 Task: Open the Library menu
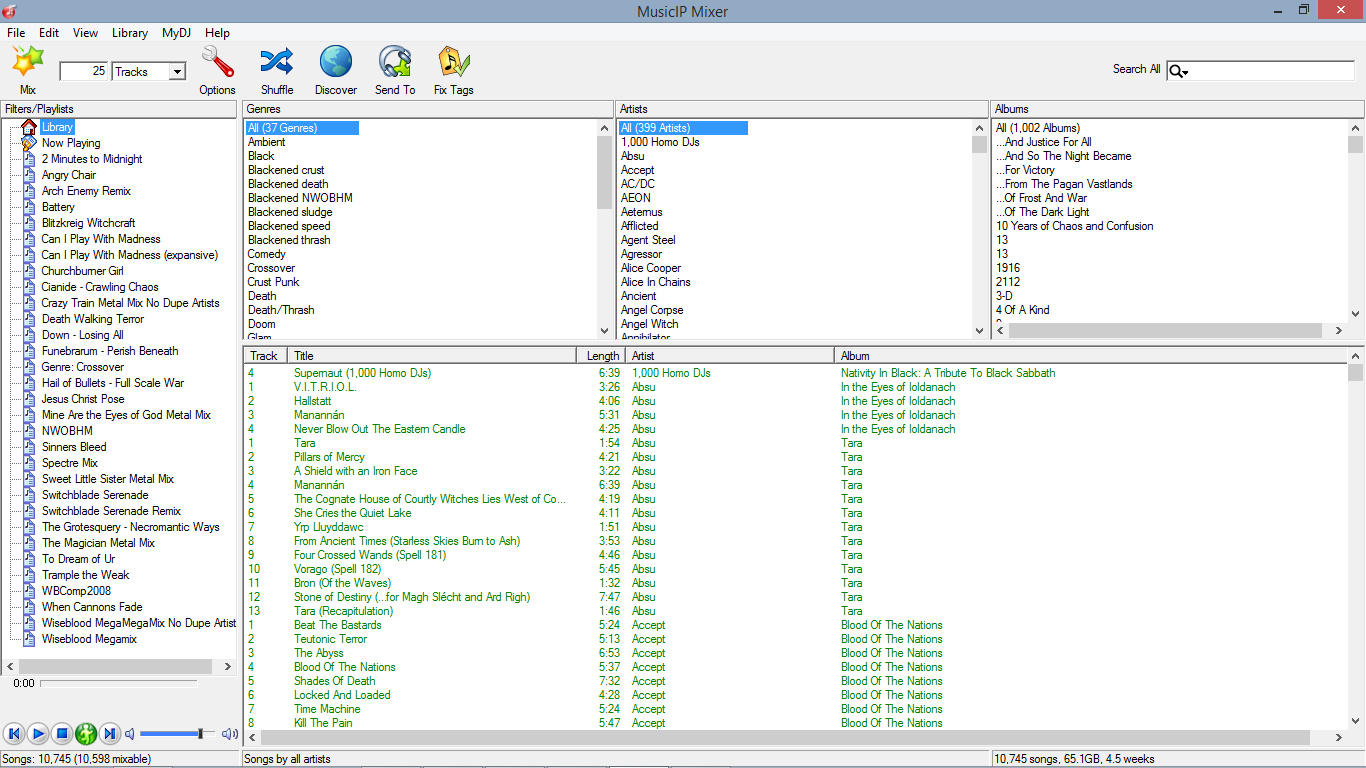[129, 33]
